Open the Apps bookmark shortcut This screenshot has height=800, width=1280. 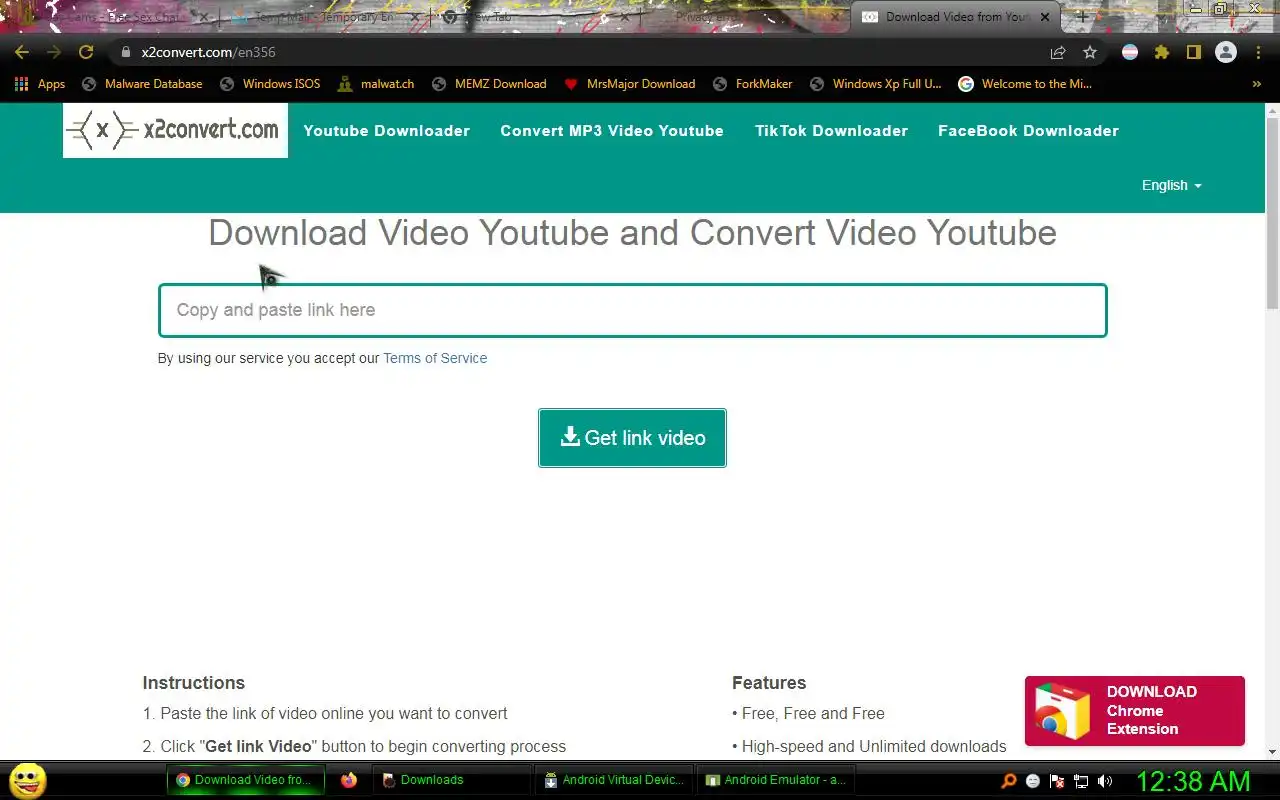40,84
